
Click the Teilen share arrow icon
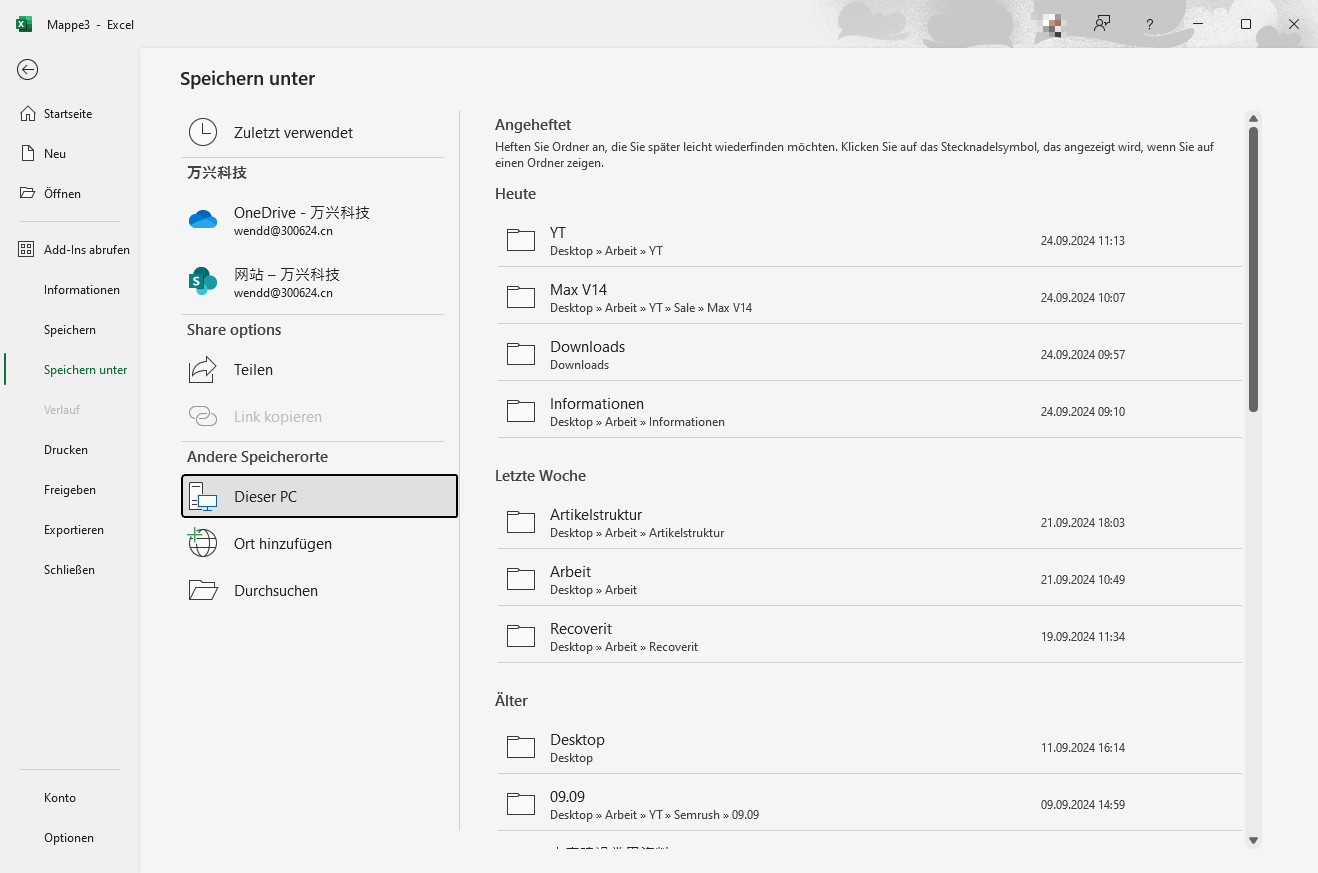203,370
